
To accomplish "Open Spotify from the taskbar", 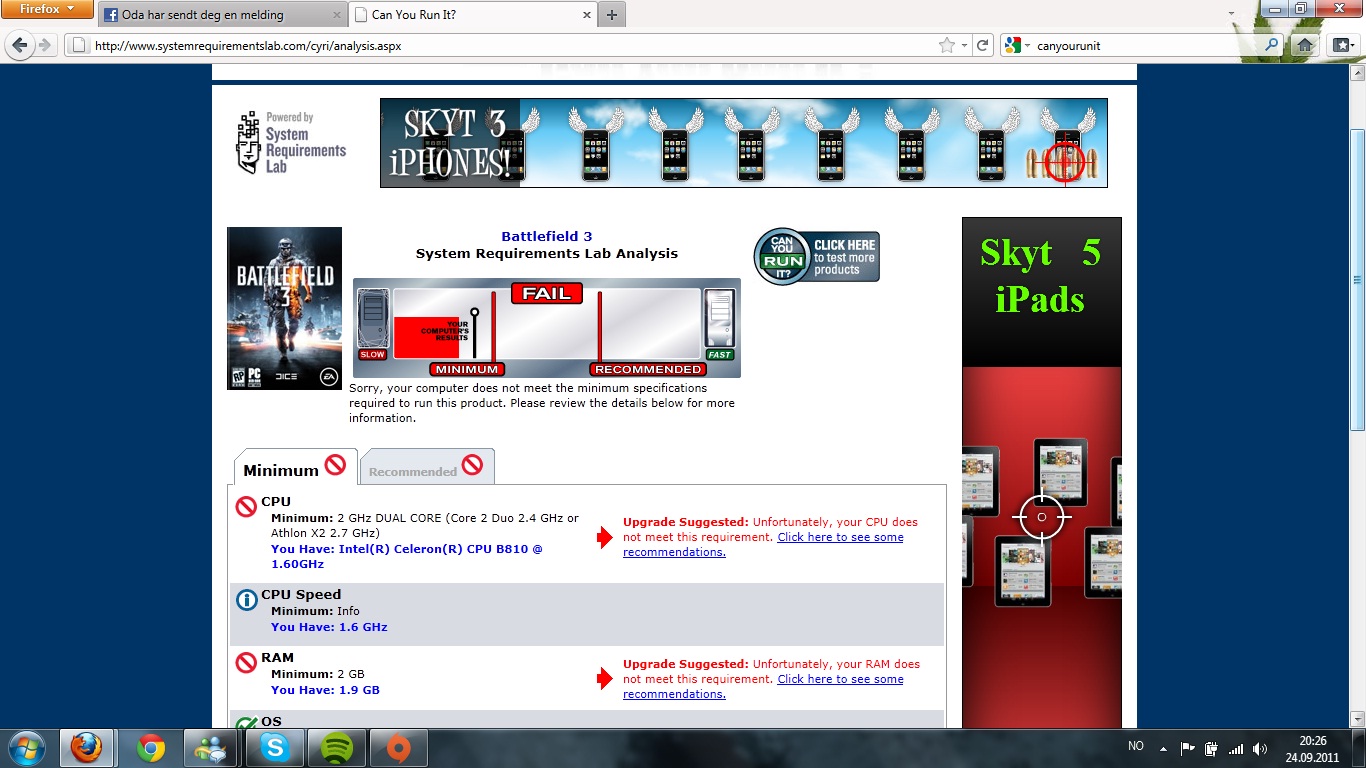I will 337,748.
